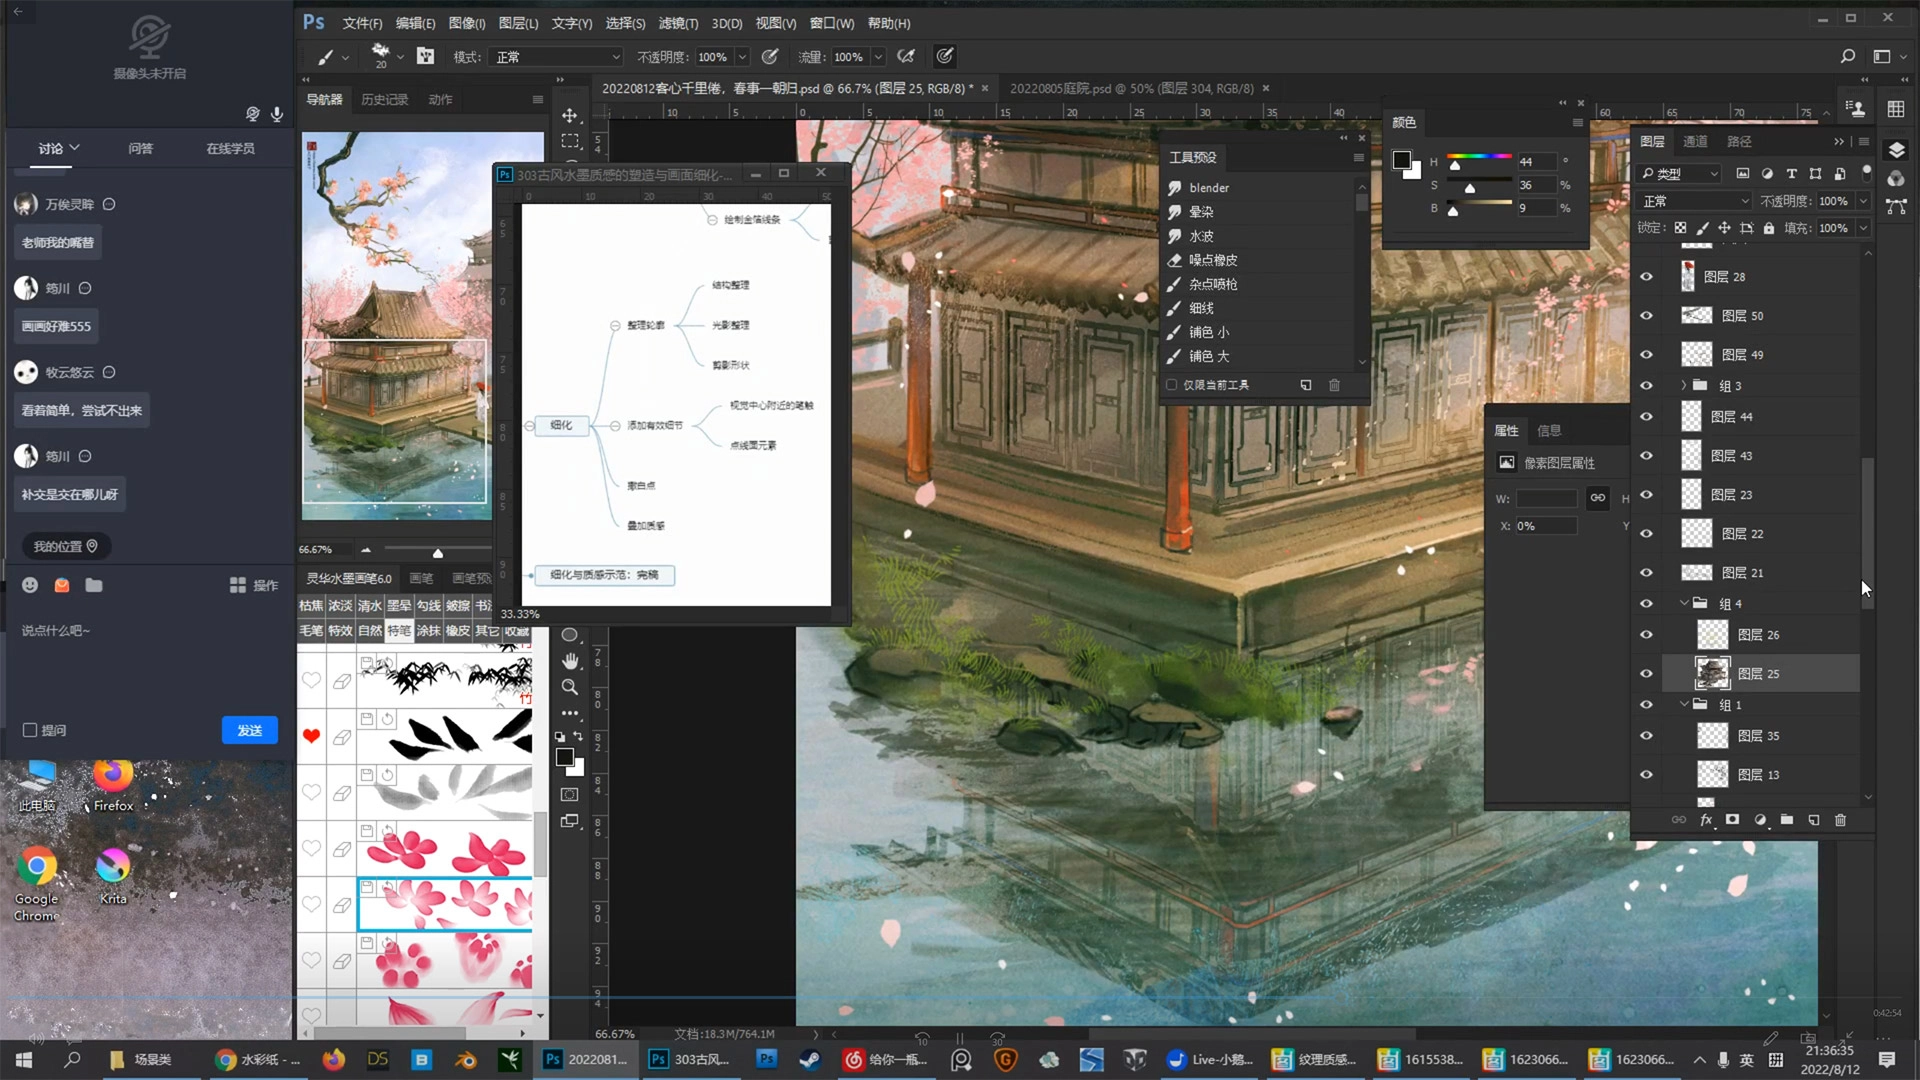
Task: Select the Move tool
Action: (570, 116)
